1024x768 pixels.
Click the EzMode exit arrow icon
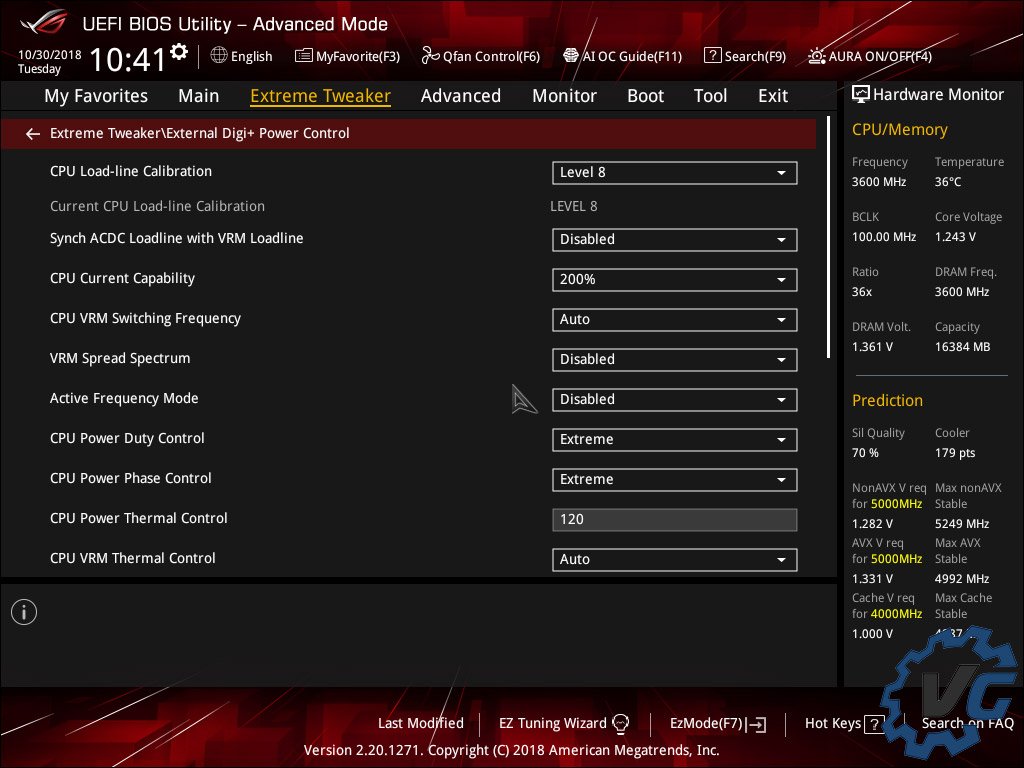click(756, 724)
